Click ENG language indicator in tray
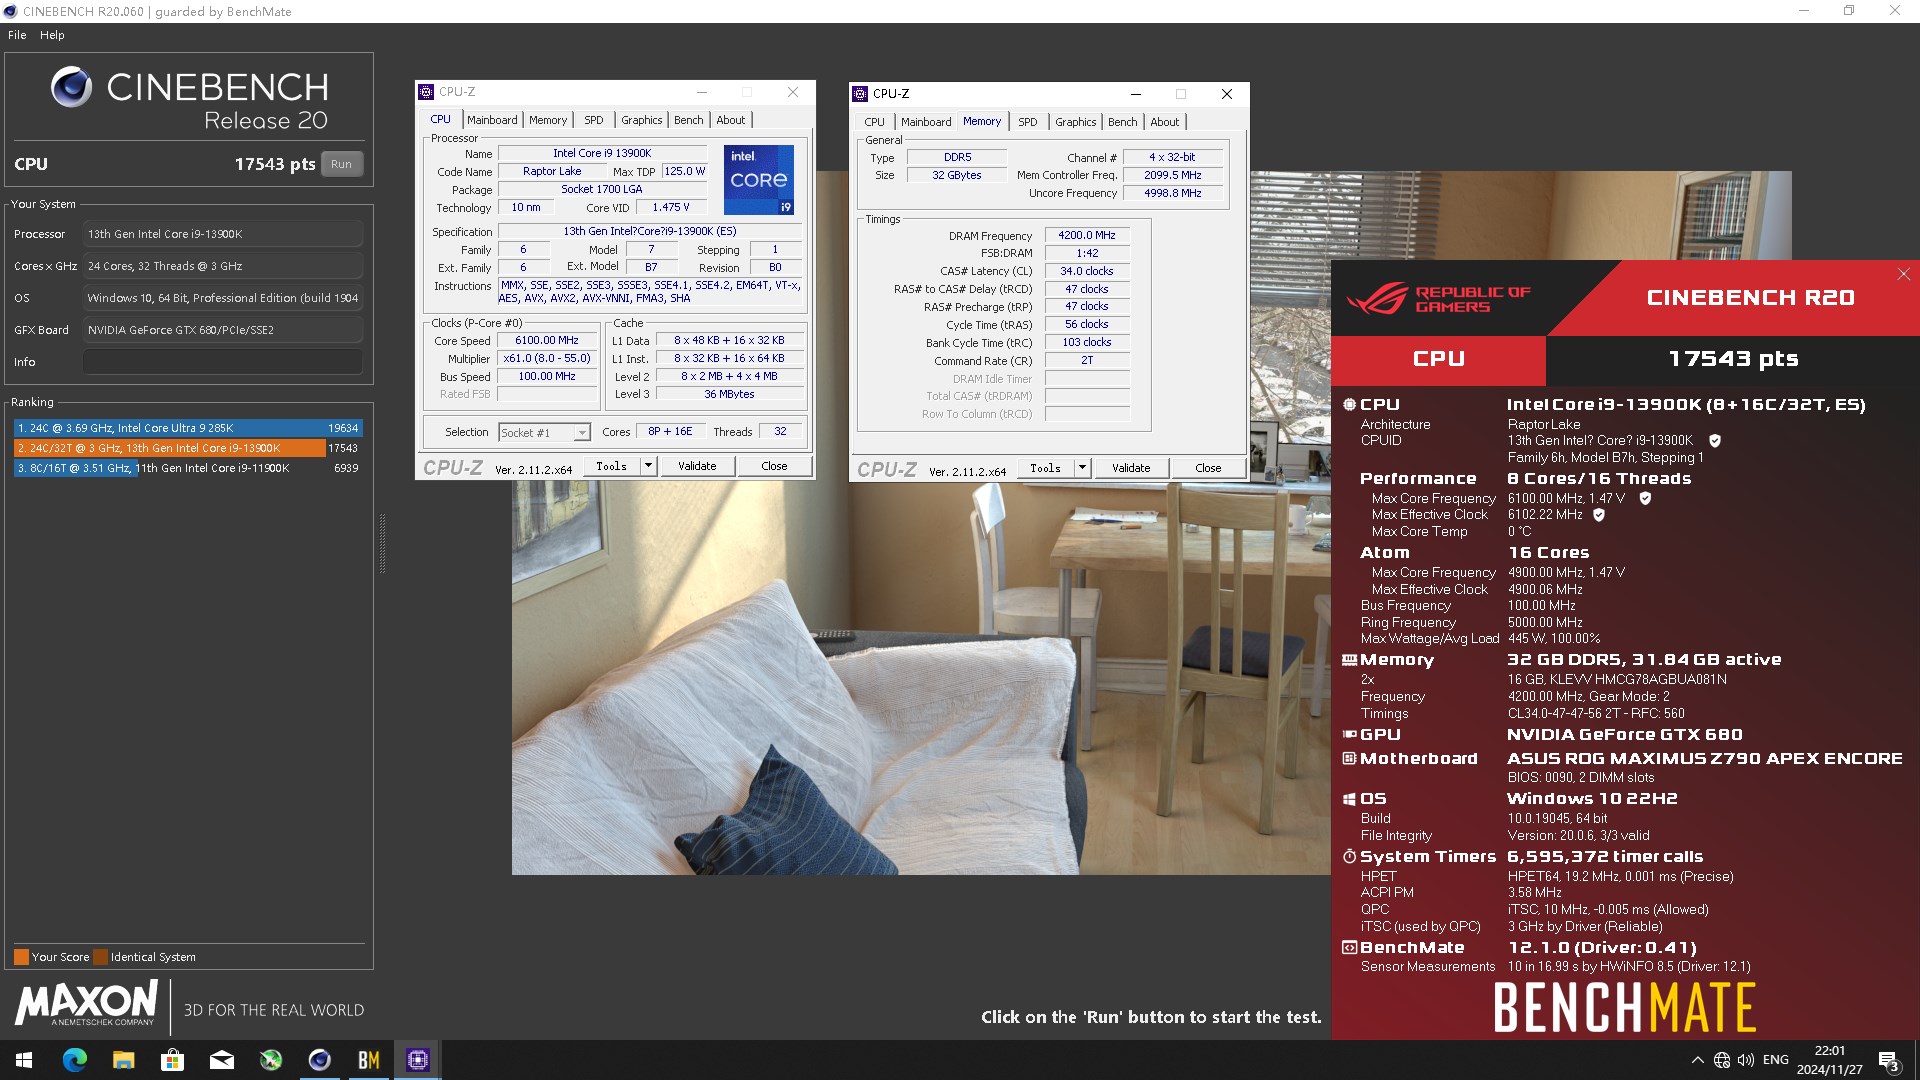Screen dimensions: 1920x1080 (1776, 1060)
